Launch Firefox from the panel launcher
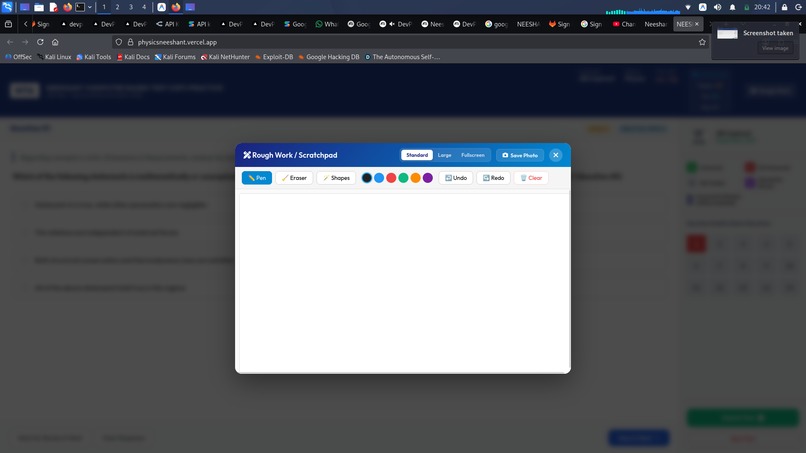This screenshot has height=453, width=806. [x=67, y=7]
